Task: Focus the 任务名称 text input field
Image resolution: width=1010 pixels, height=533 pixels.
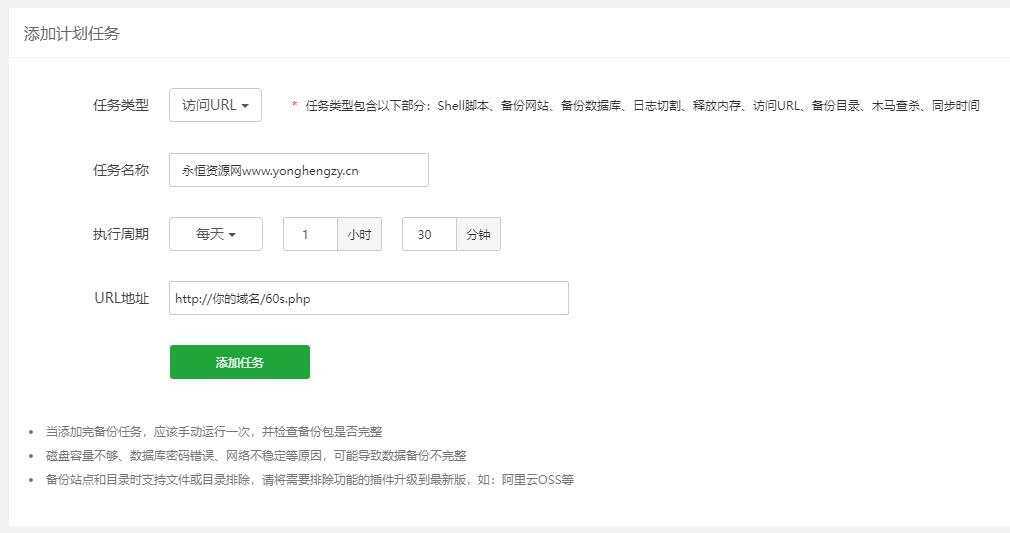Action: tap(298, 170)
